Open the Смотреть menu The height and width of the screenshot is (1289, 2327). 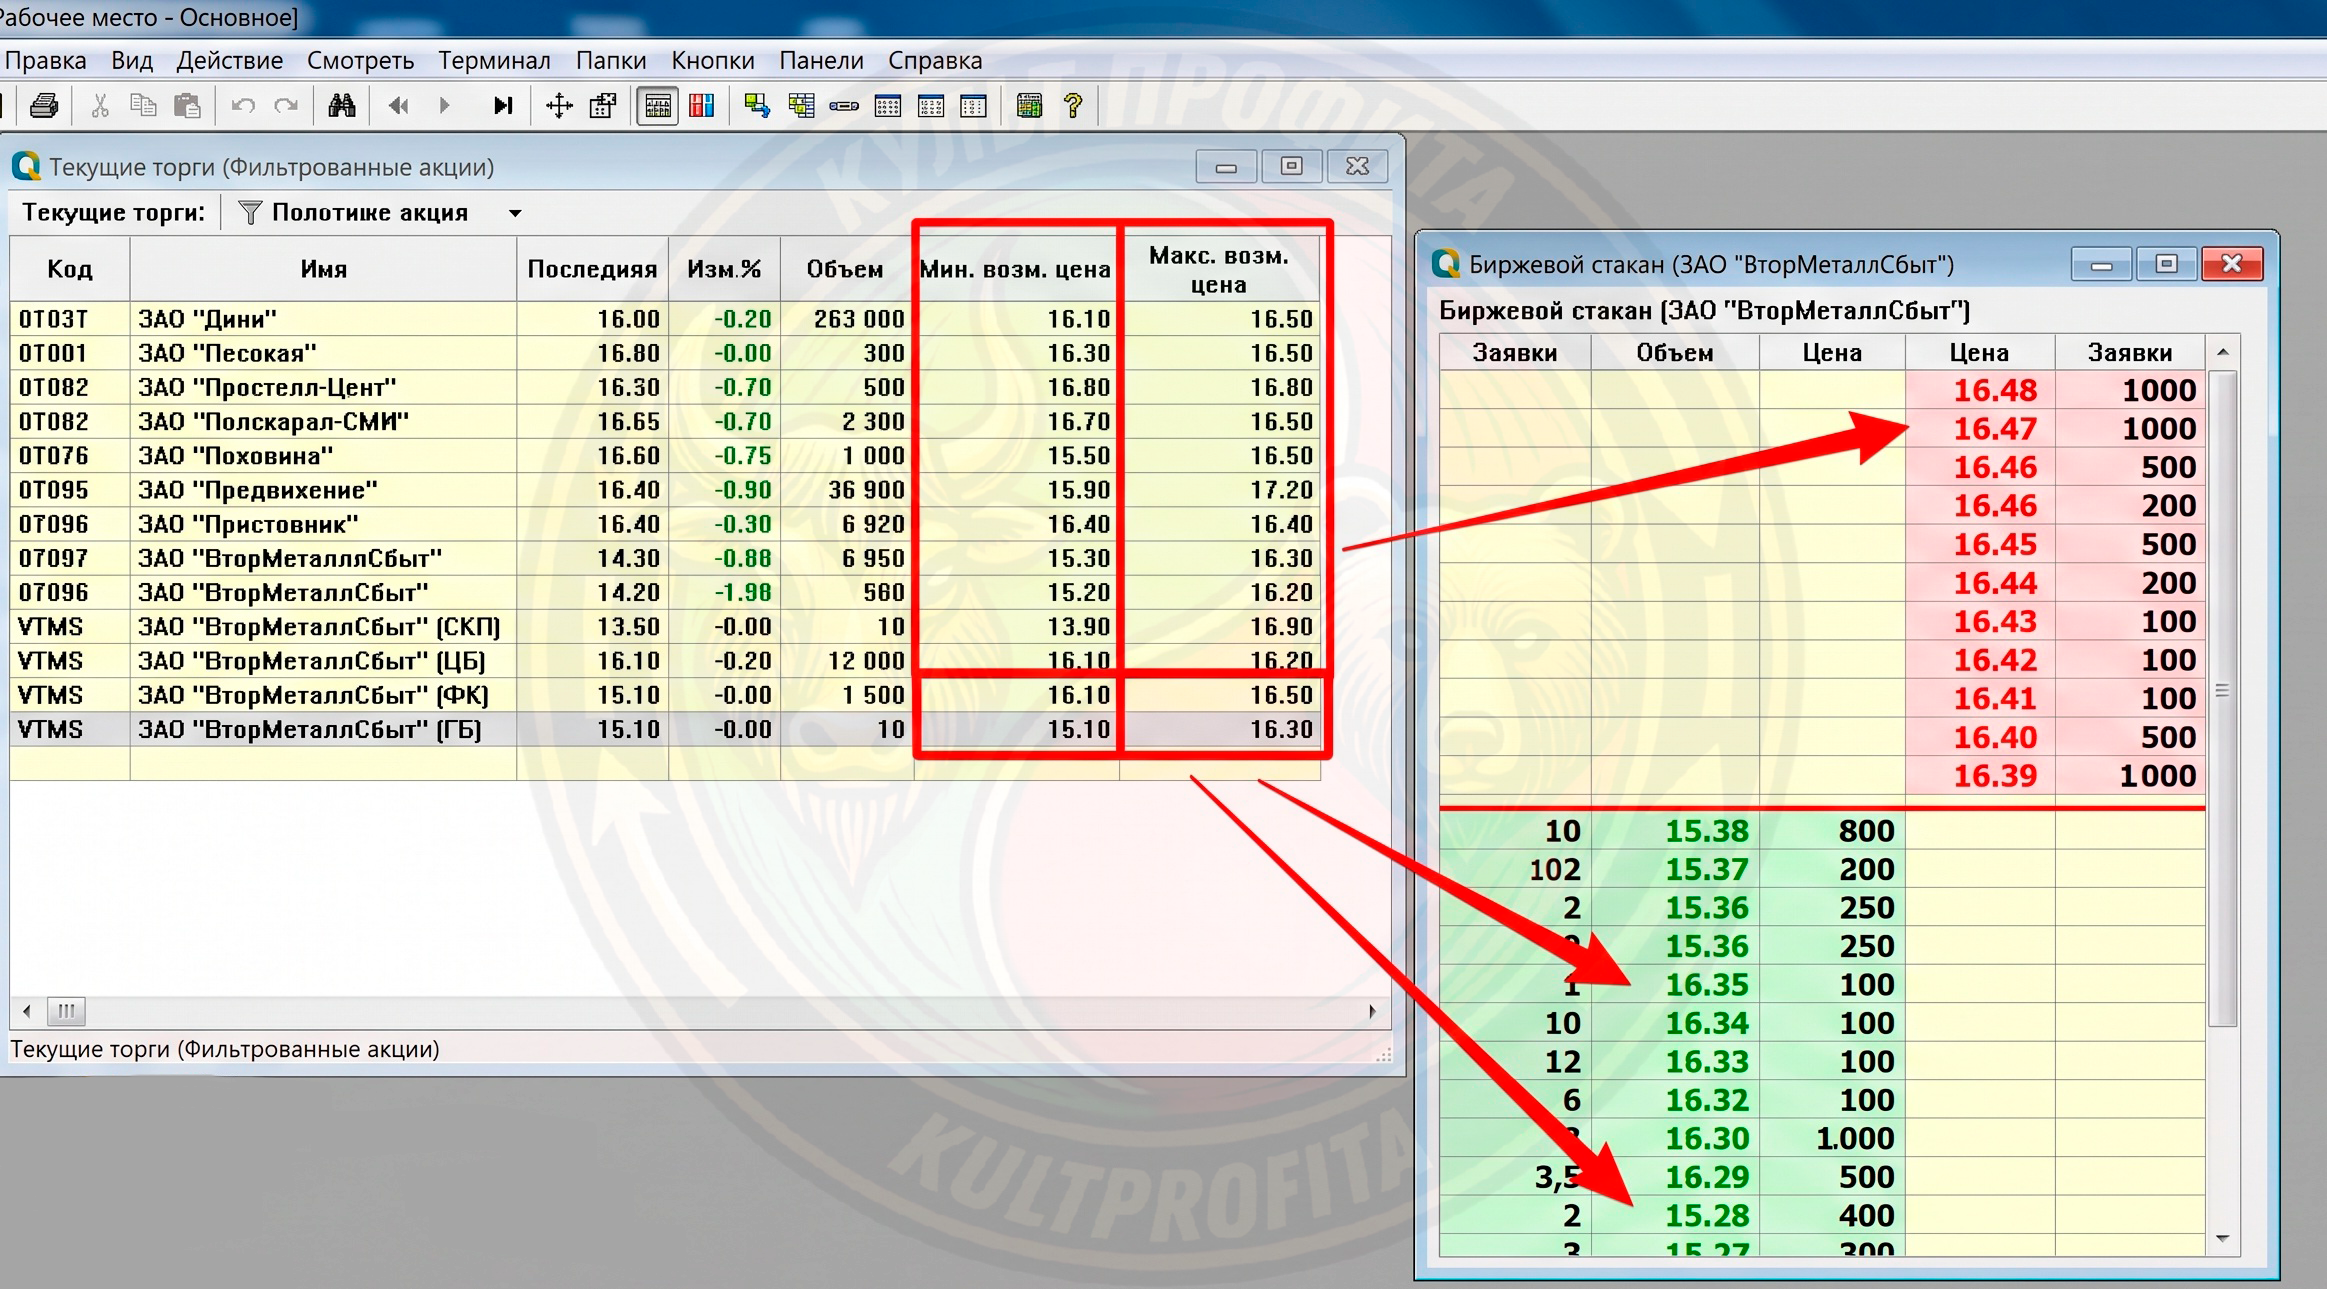pyautogui.click(x=361, y=60)
